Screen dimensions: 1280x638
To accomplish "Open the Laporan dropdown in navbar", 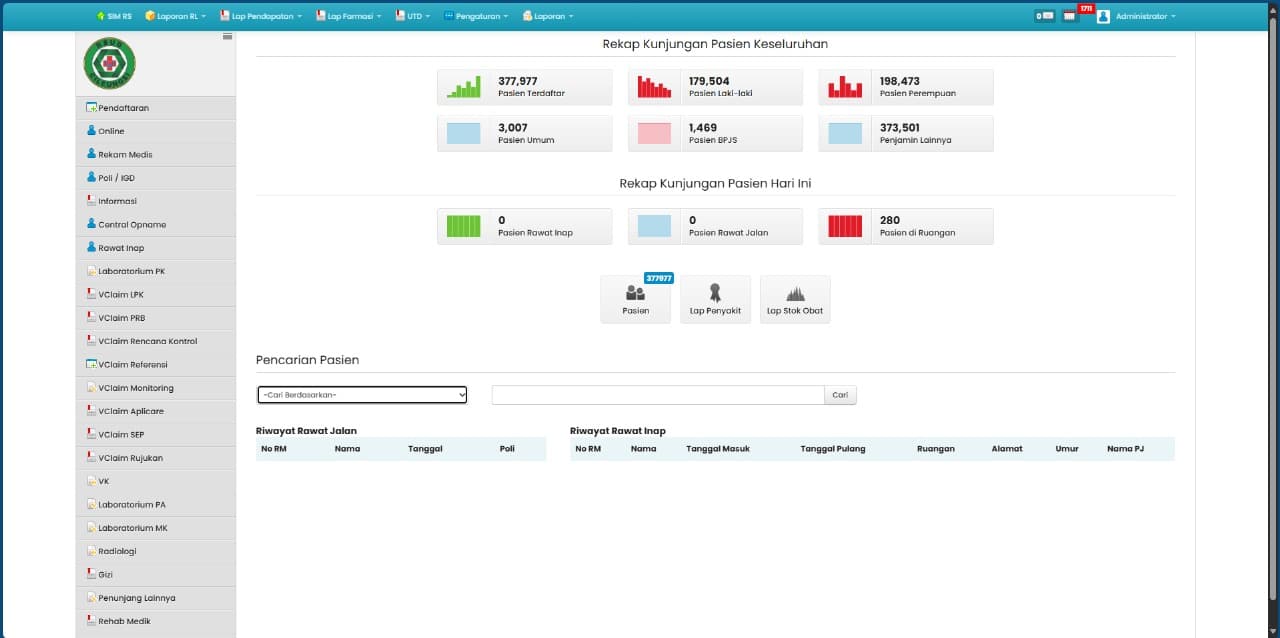I will [x=548, y=16].
